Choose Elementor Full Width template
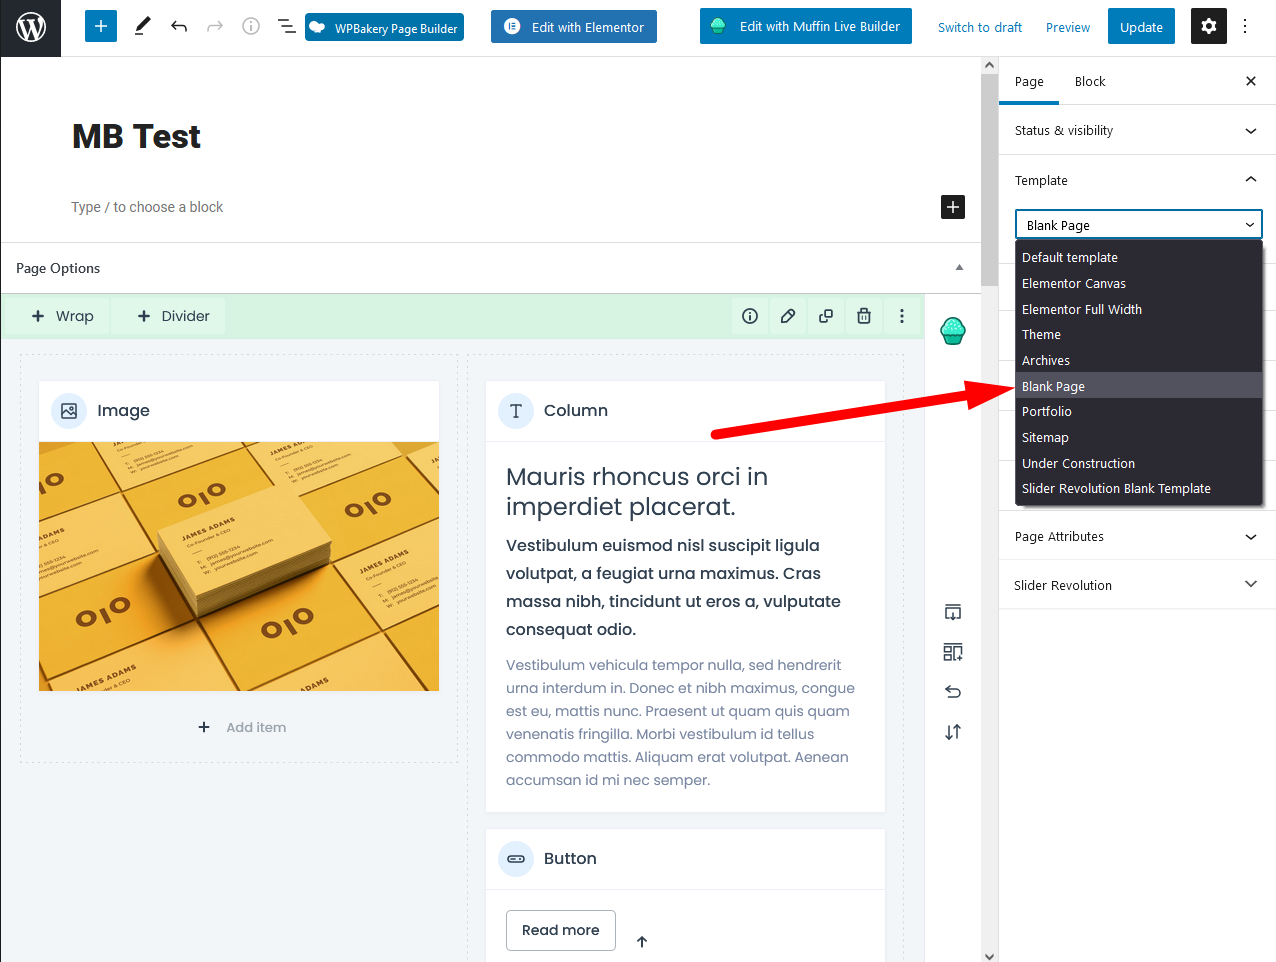This screenshot has height=962, width=1276. coord(1139,309)
